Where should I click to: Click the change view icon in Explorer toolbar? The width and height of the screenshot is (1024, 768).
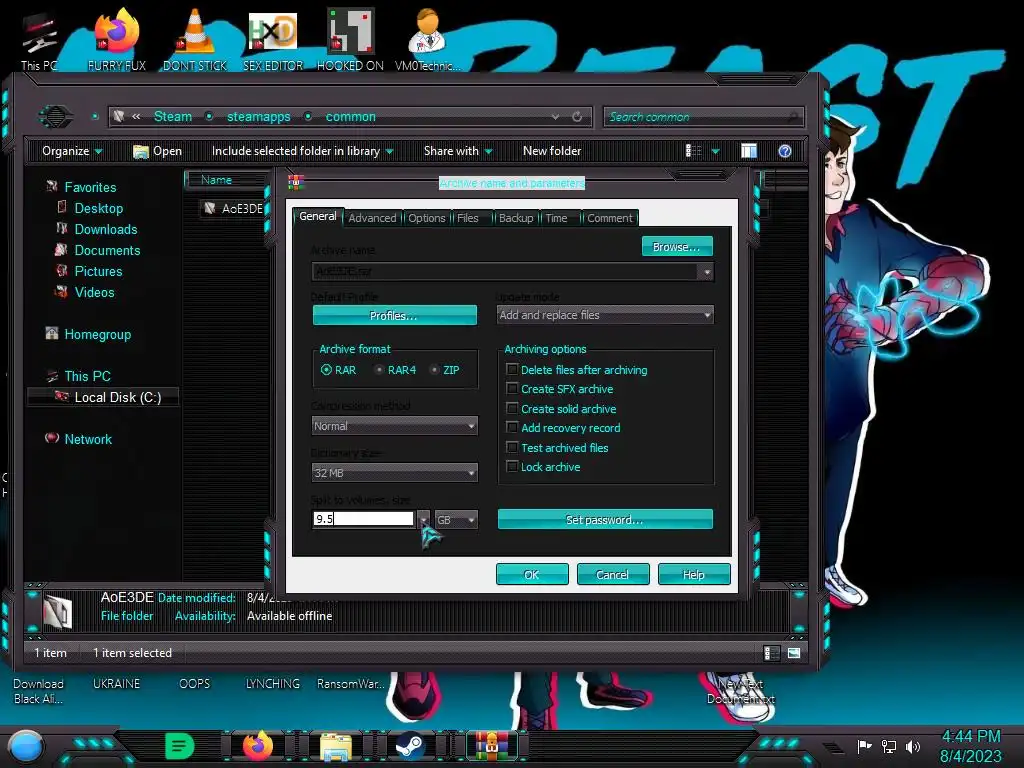[x=694, y=151]
